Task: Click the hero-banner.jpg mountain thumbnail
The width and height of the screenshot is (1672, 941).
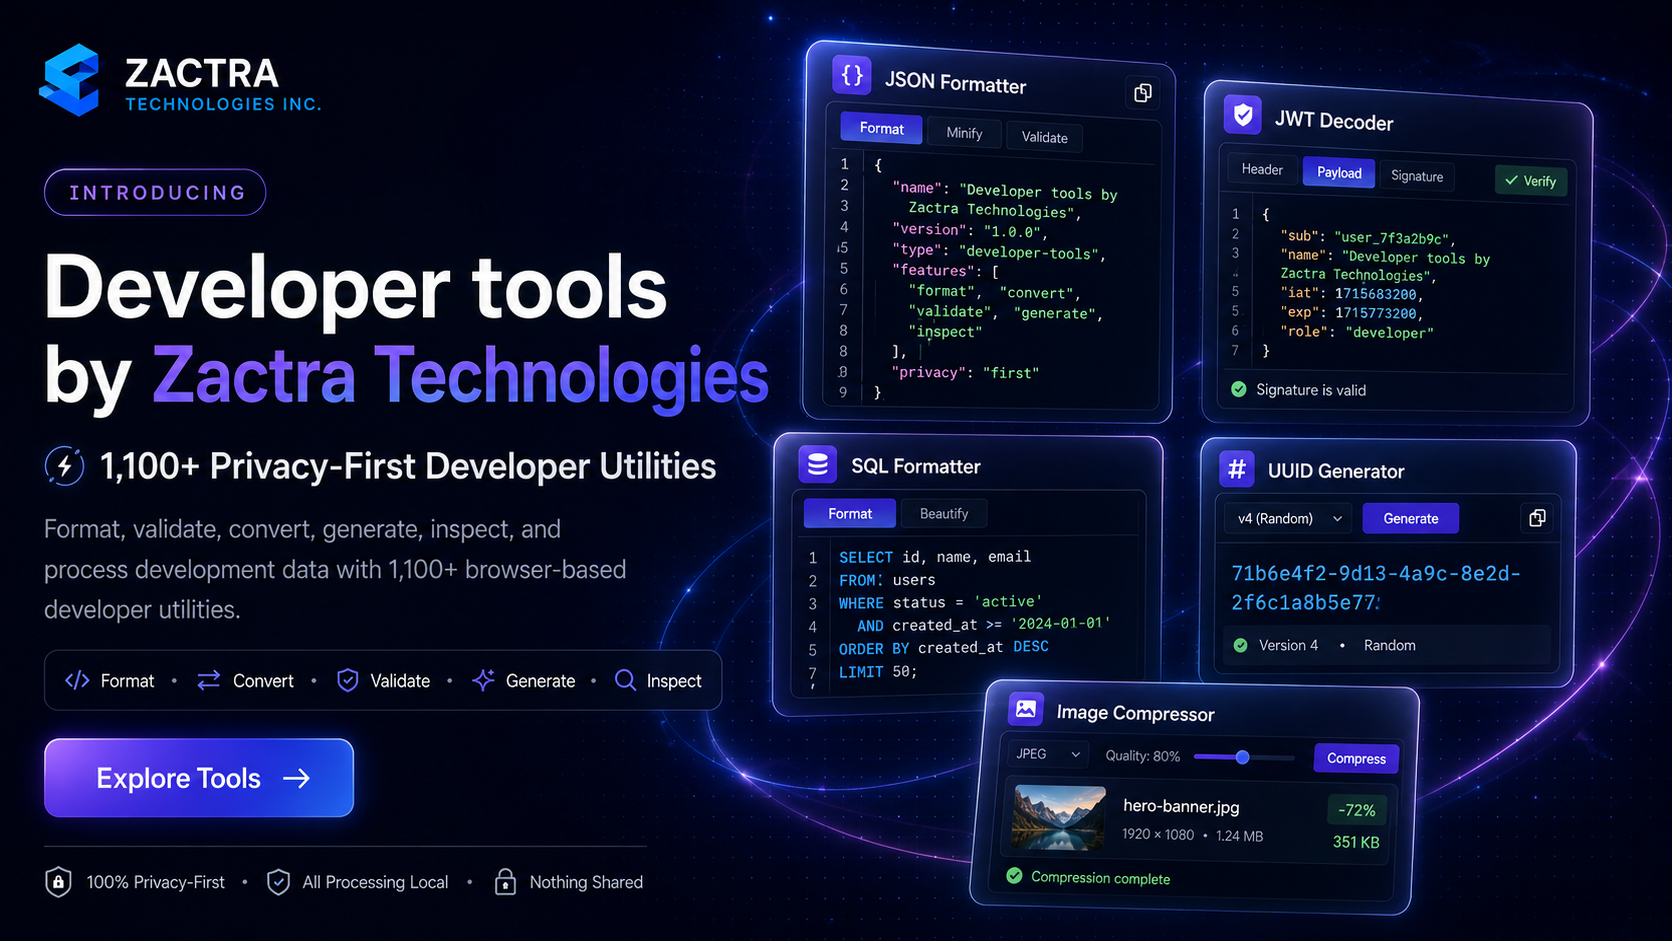Action: [x=1060, y=818]
